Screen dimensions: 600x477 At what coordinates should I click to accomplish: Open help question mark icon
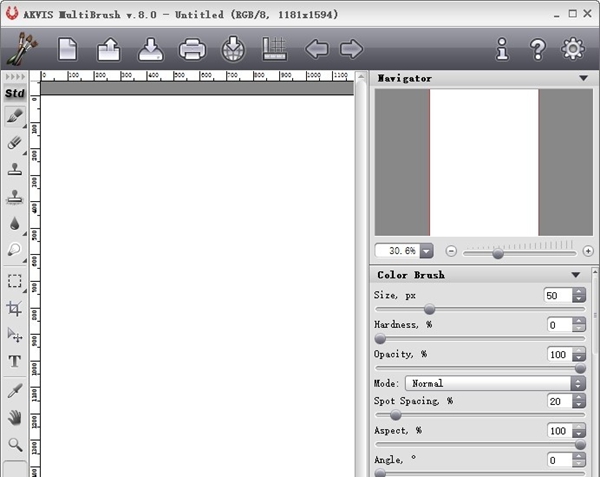pyautogui.click(x=538, y=49)
